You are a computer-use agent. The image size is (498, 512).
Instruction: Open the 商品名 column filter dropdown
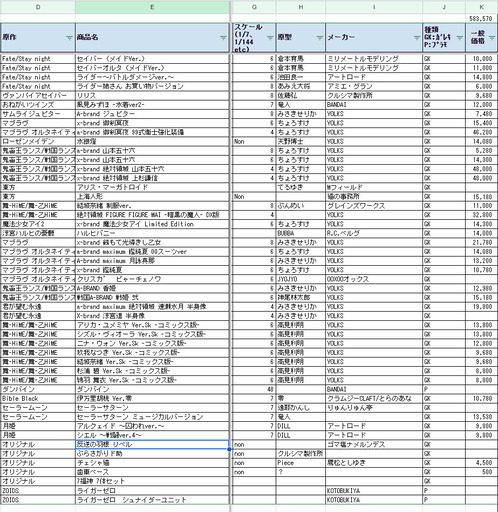coord(223,37)
